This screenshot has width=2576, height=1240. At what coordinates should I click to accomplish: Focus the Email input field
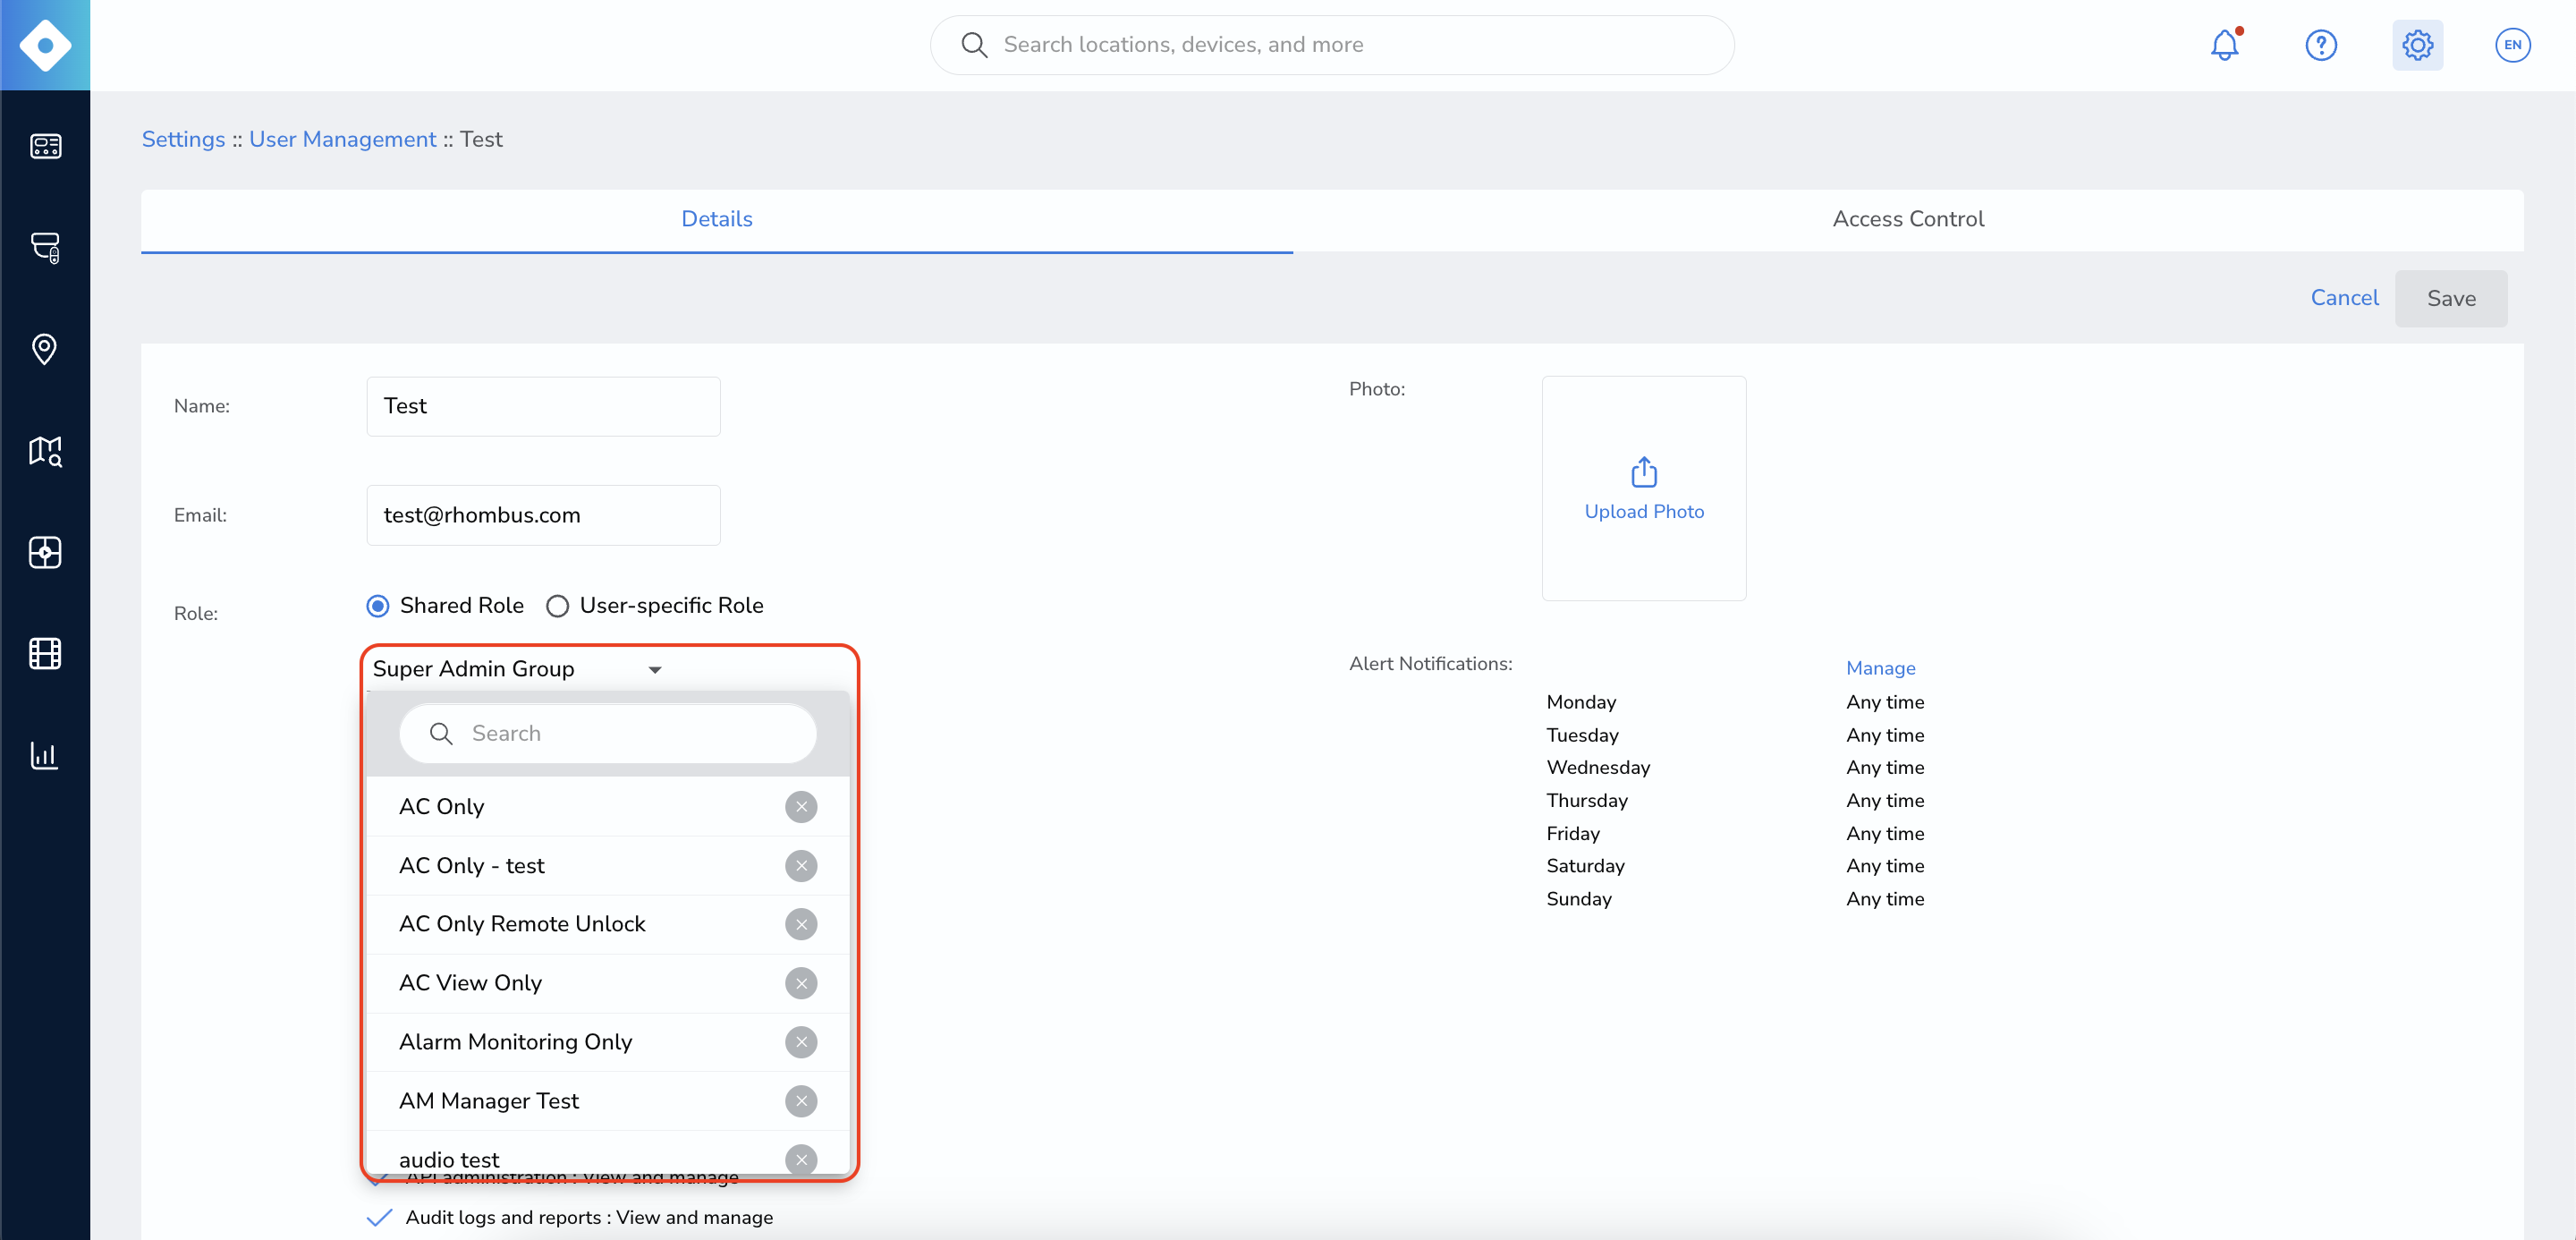tap(543, 515)
